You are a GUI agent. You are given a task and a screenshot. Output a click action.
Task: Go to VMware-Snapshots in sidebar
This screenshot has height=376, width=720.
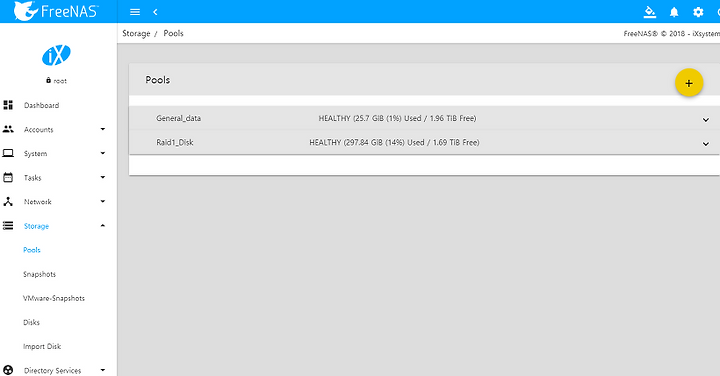[x=54, y=298]
